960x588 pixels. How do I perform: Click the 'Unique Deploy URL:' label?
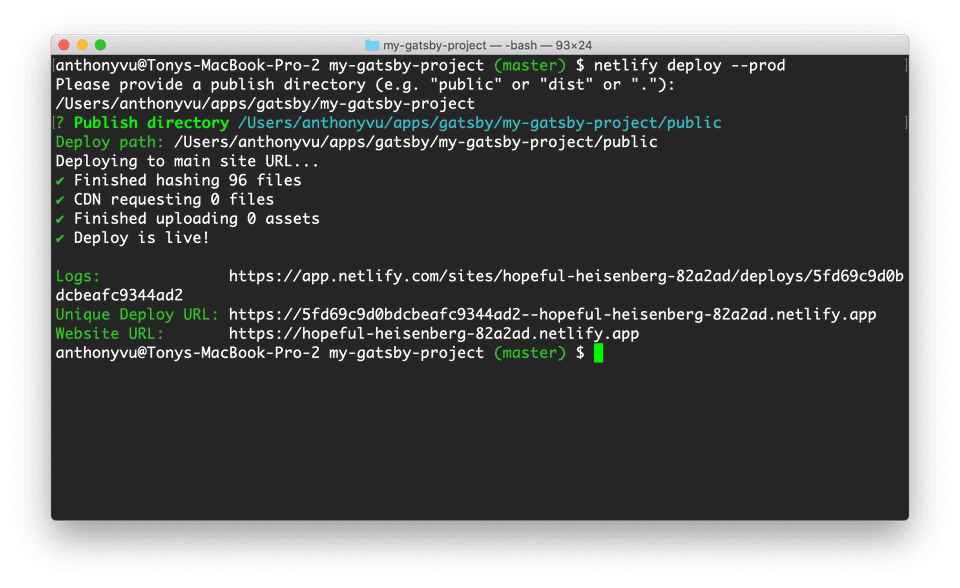(138, 314)
